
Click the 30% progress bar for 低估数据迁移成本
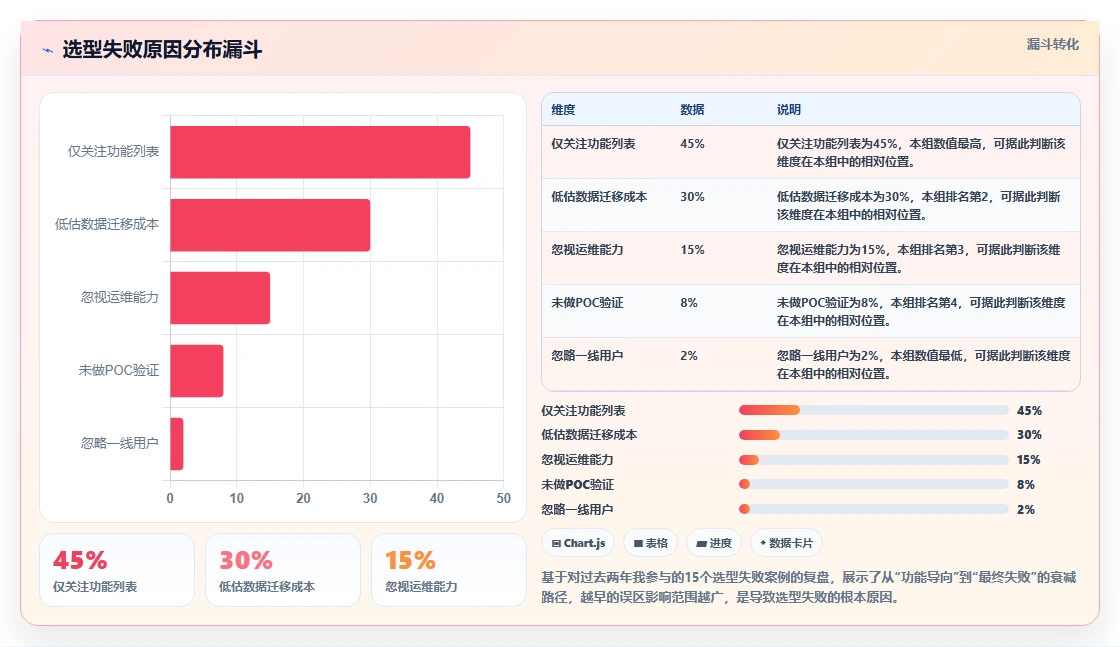pos(873,435)
